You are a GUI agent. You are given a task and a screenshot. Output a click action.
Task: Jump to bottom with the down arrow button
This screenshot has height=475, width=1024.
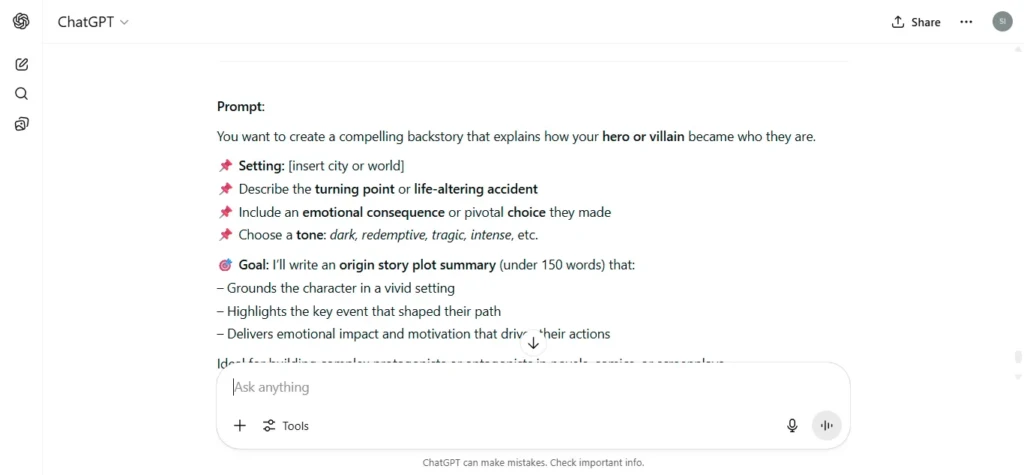533,342
